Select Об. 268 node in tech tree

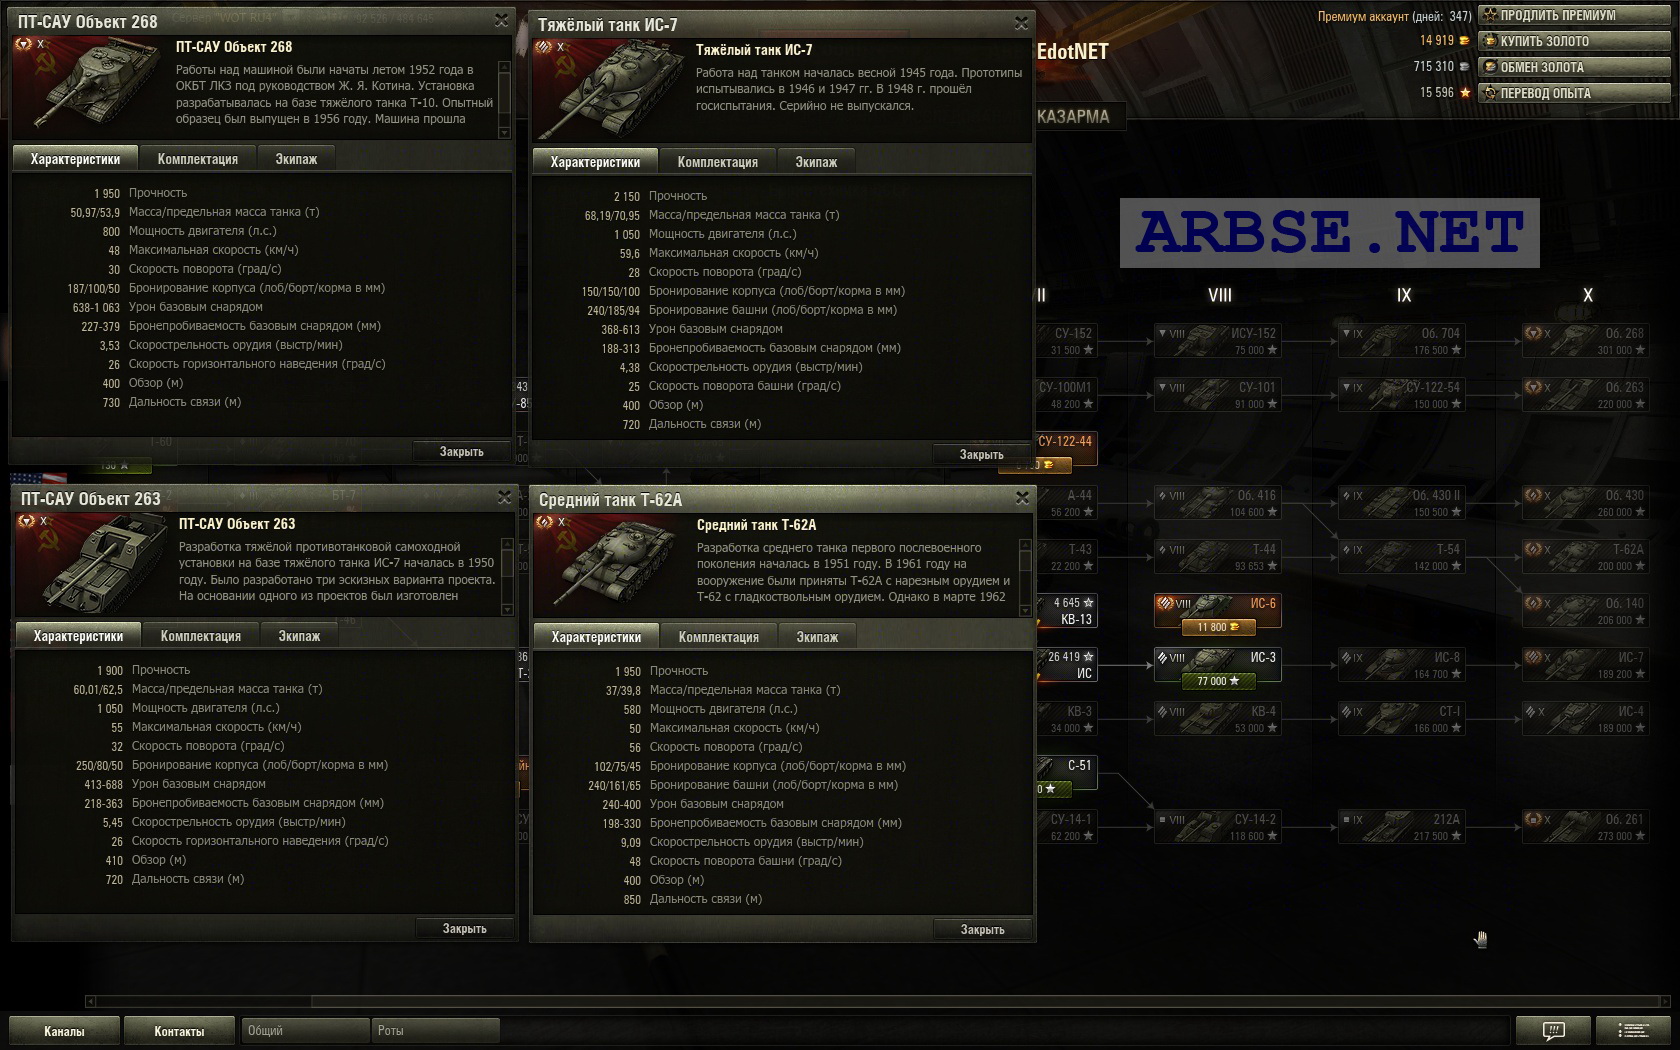[x=1585, y=341]
